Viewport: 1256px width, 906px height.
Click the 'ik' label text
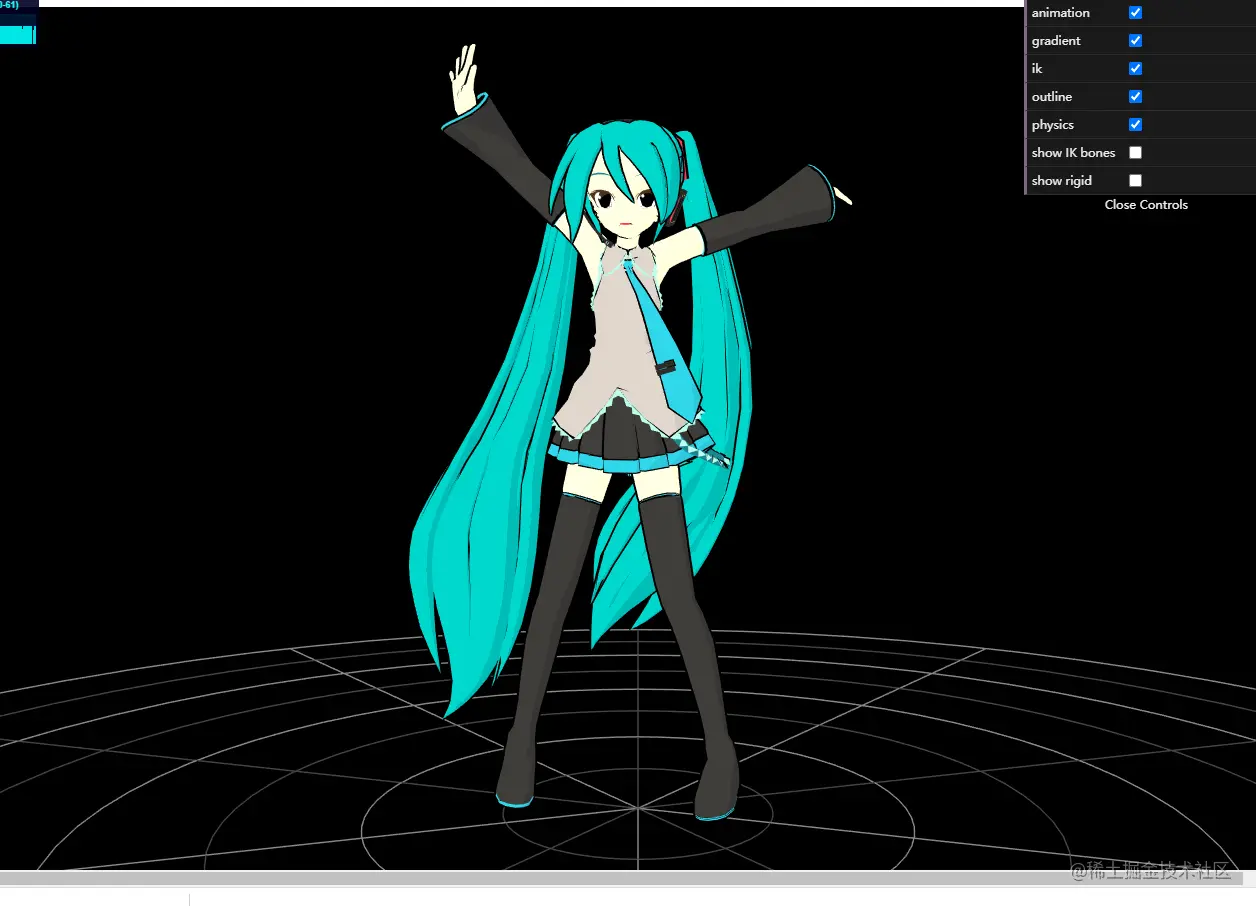pyautogui.click(x=1037, y=69)
